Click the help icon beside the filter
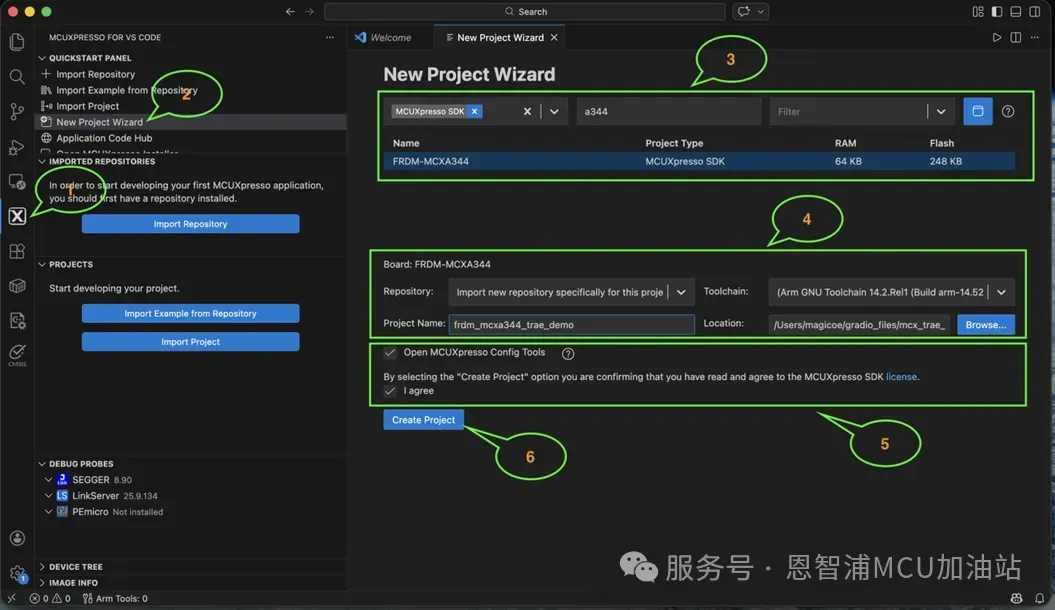 click(x=1007, y=112)
